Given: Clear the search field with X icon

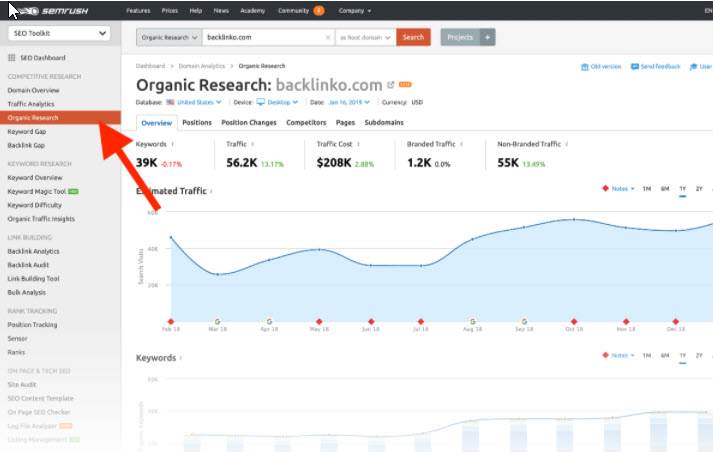Looking at the screenshot, I should [x=327, y=37].
